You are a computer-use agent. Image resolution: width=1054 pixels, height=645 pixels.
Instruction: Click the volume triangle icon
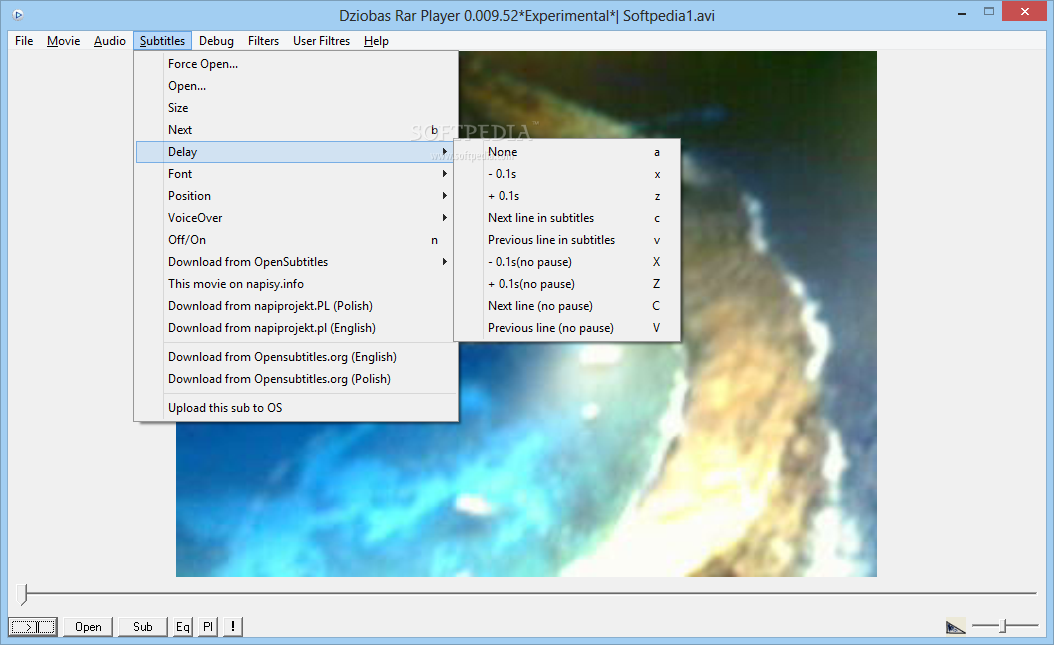(x=955, y=627)
